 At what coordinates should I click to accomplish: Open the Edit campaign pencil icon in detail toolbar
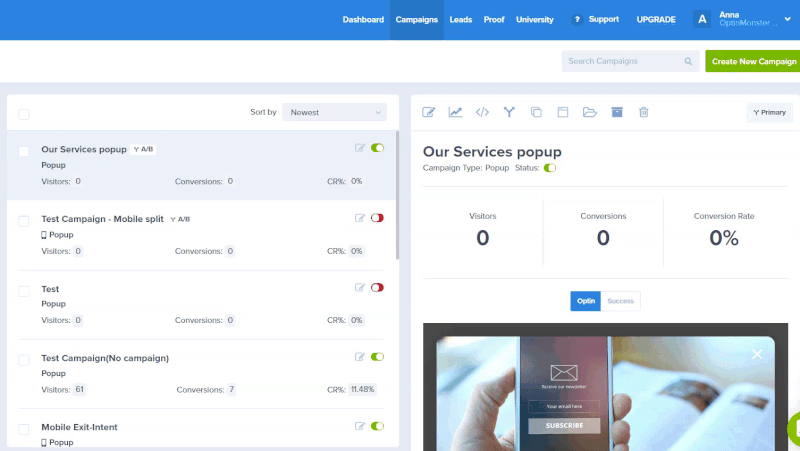429,112
